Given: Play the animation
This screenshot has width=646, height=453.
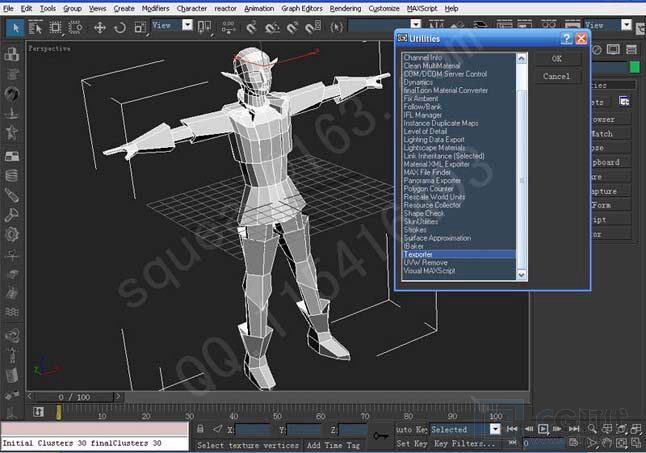Looking at the screenshot, I should tap(543, 429).
